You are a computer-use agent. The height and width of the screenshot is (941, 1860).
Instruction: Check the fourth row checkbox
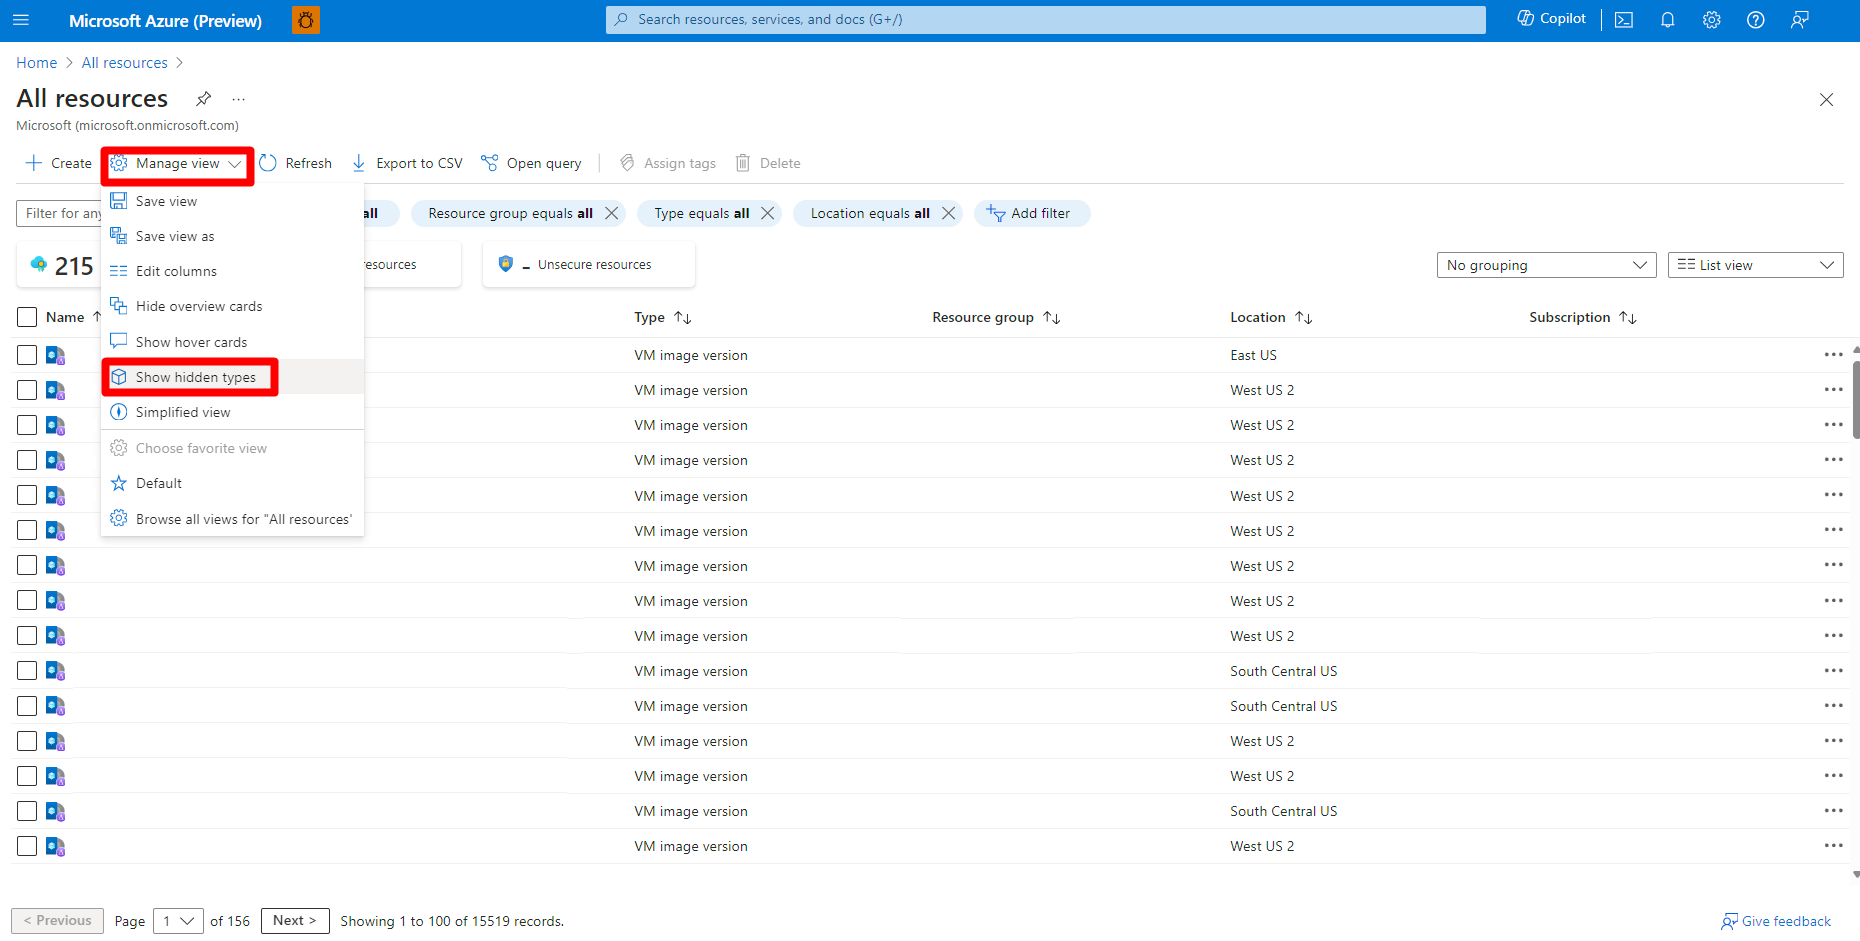coord(27,460)
